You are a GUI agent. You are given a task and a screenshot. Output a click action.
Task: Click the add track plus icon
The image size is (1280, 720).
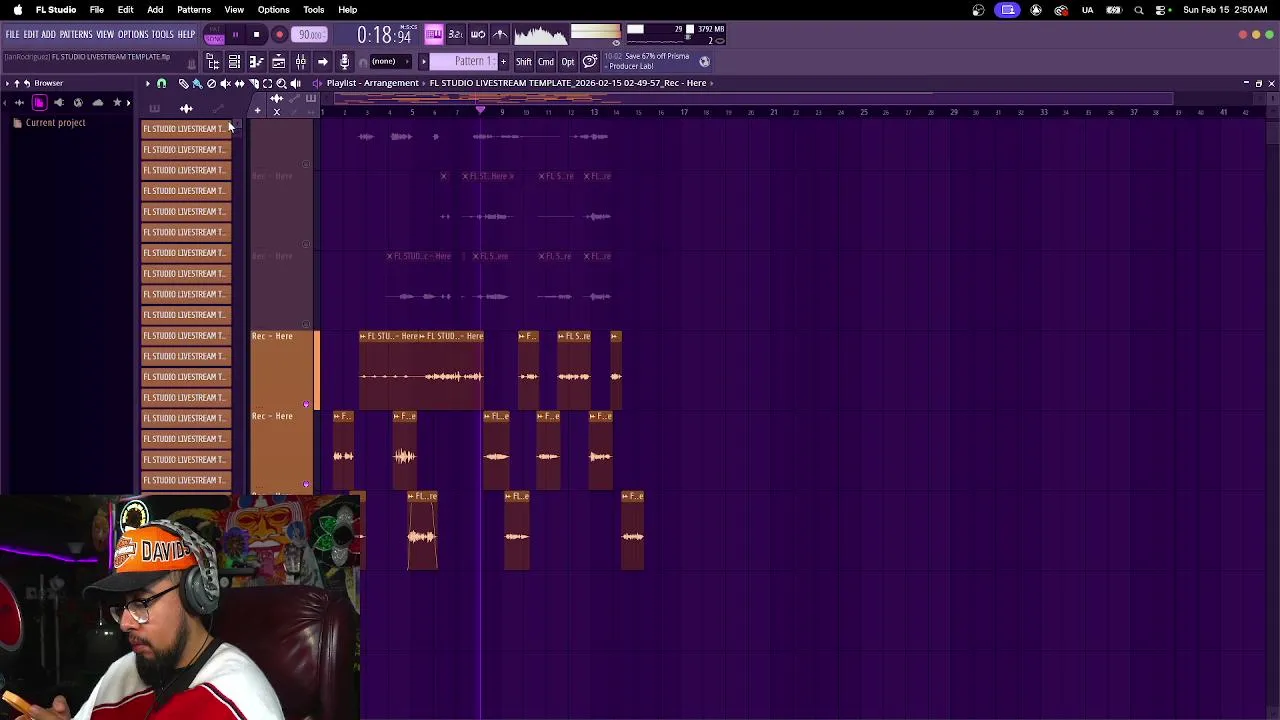click(258, 110)
